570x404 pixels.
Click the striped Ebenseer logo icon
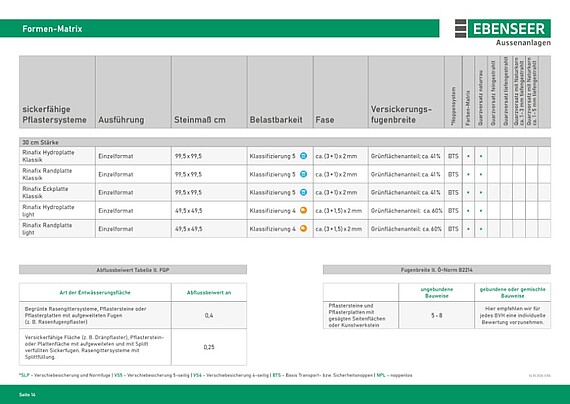[461, 28]
